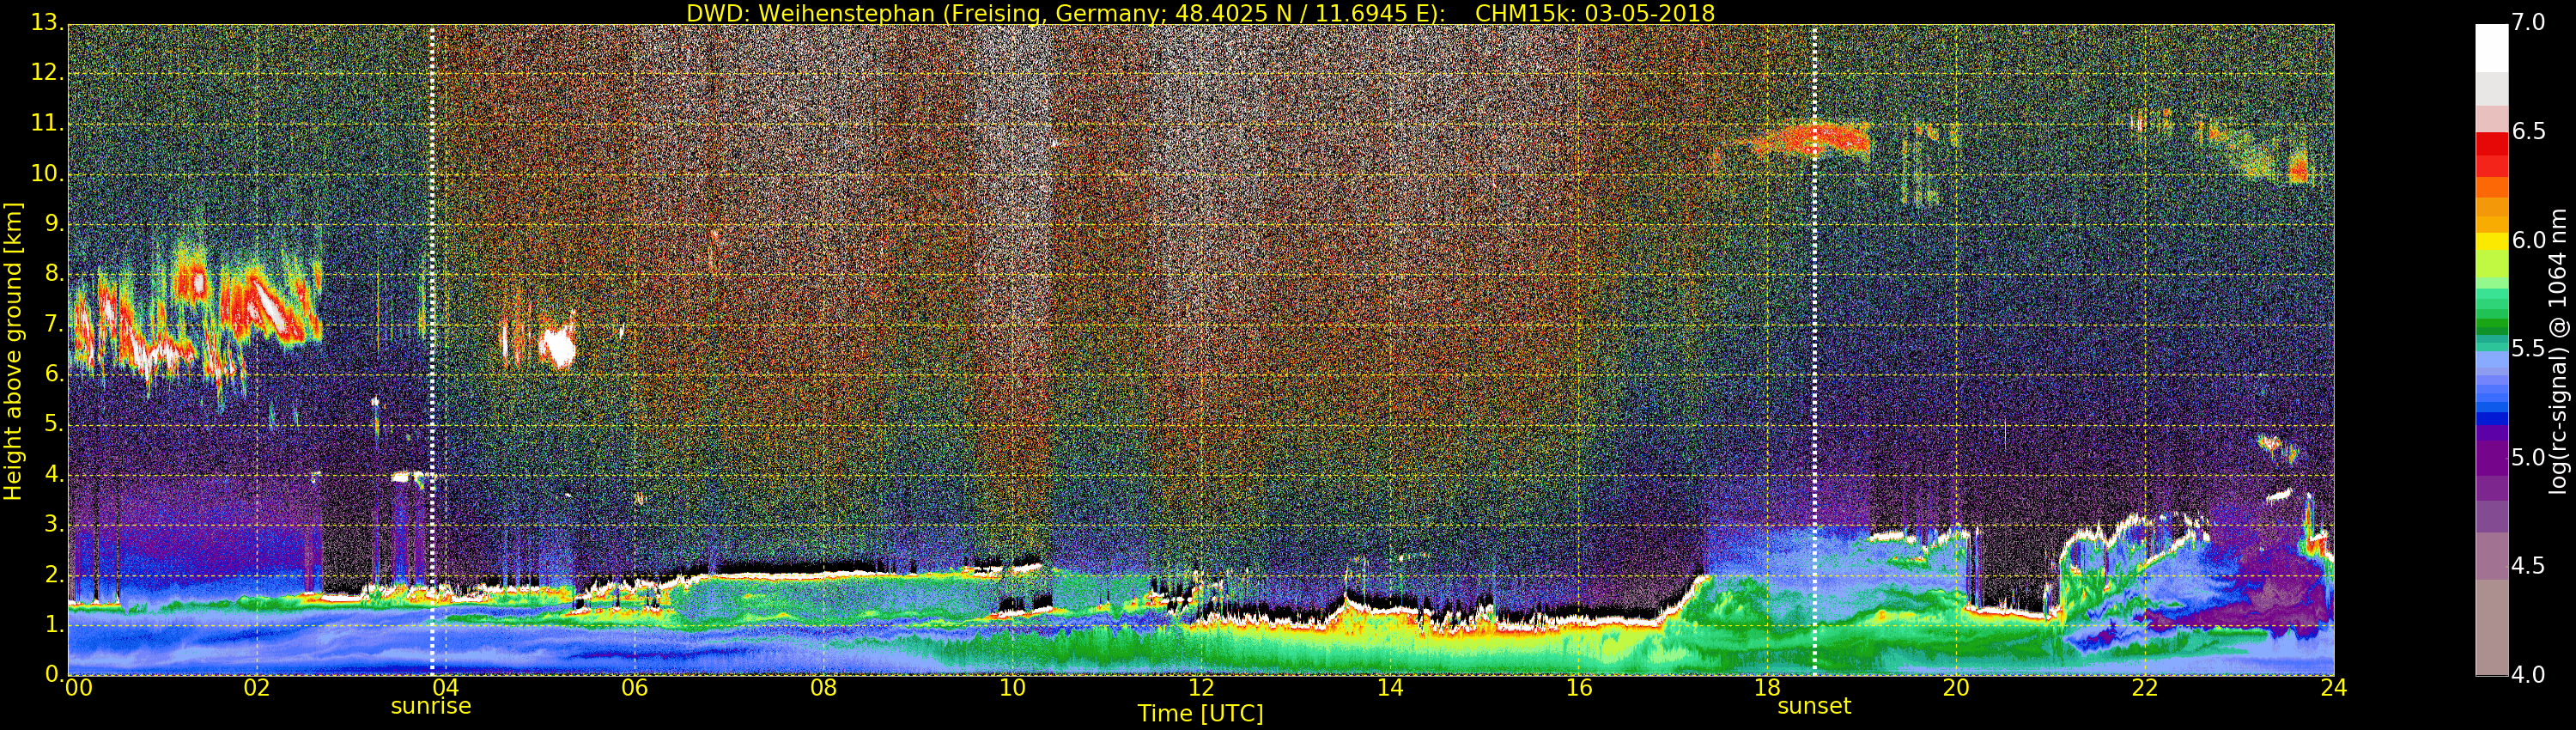The width and height of the screenshot is (2576, 730).
Task: Click the bright white cloud blob near 05 UTC
Action: (x=557, y=347)
